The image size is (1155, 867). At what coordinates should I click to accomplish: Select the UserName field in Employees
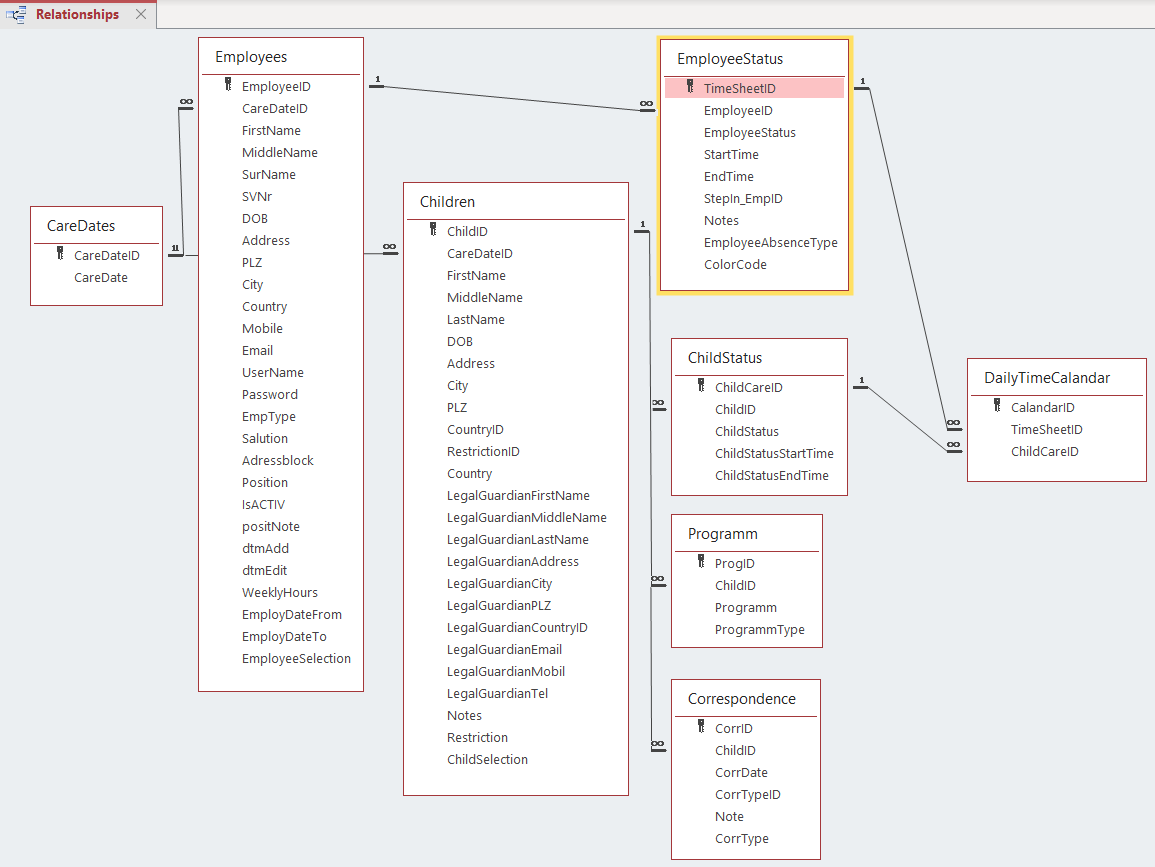[x=273, y=373]
